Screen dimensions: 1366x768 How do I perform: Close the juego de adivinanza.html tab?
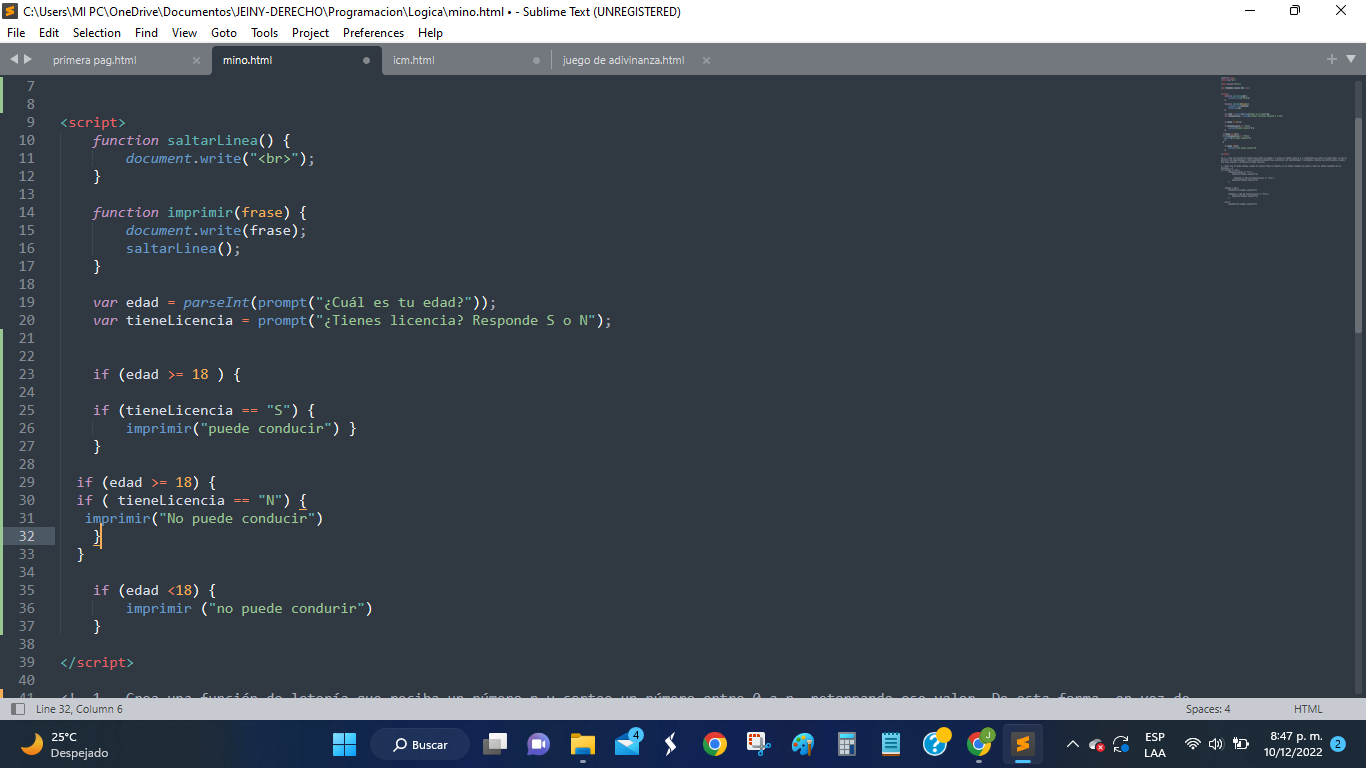(706, 60)
